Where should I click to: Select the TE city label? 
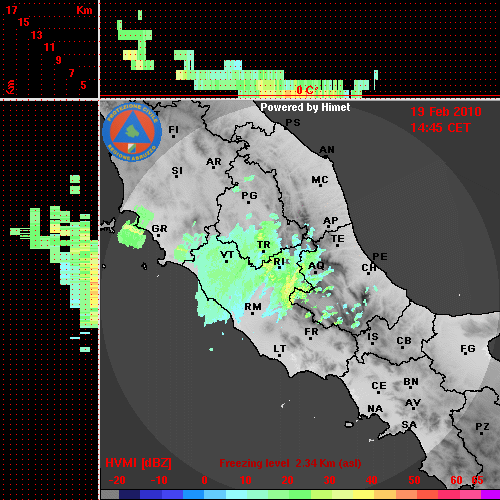pyautogui.click(x=338, y=239)
